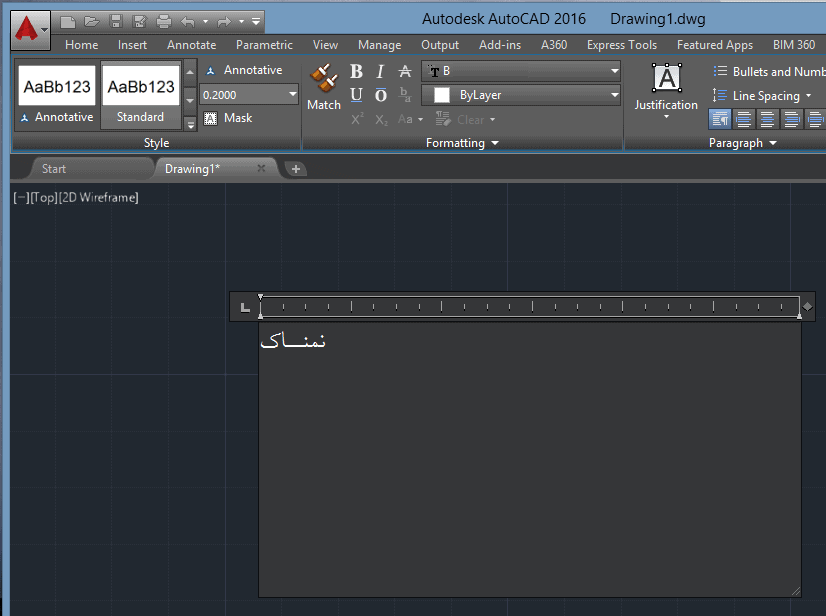Screen dimensions: 826x616
Task: Open the Undo history dropdown arrow
Action: point(205,22)
